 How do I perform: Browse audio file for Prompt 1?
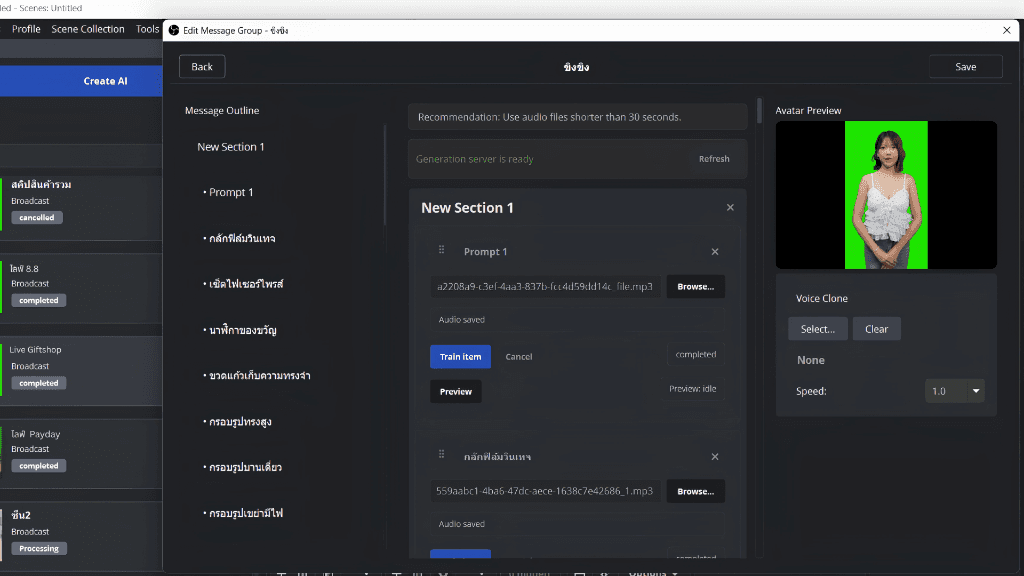[696, 287]
